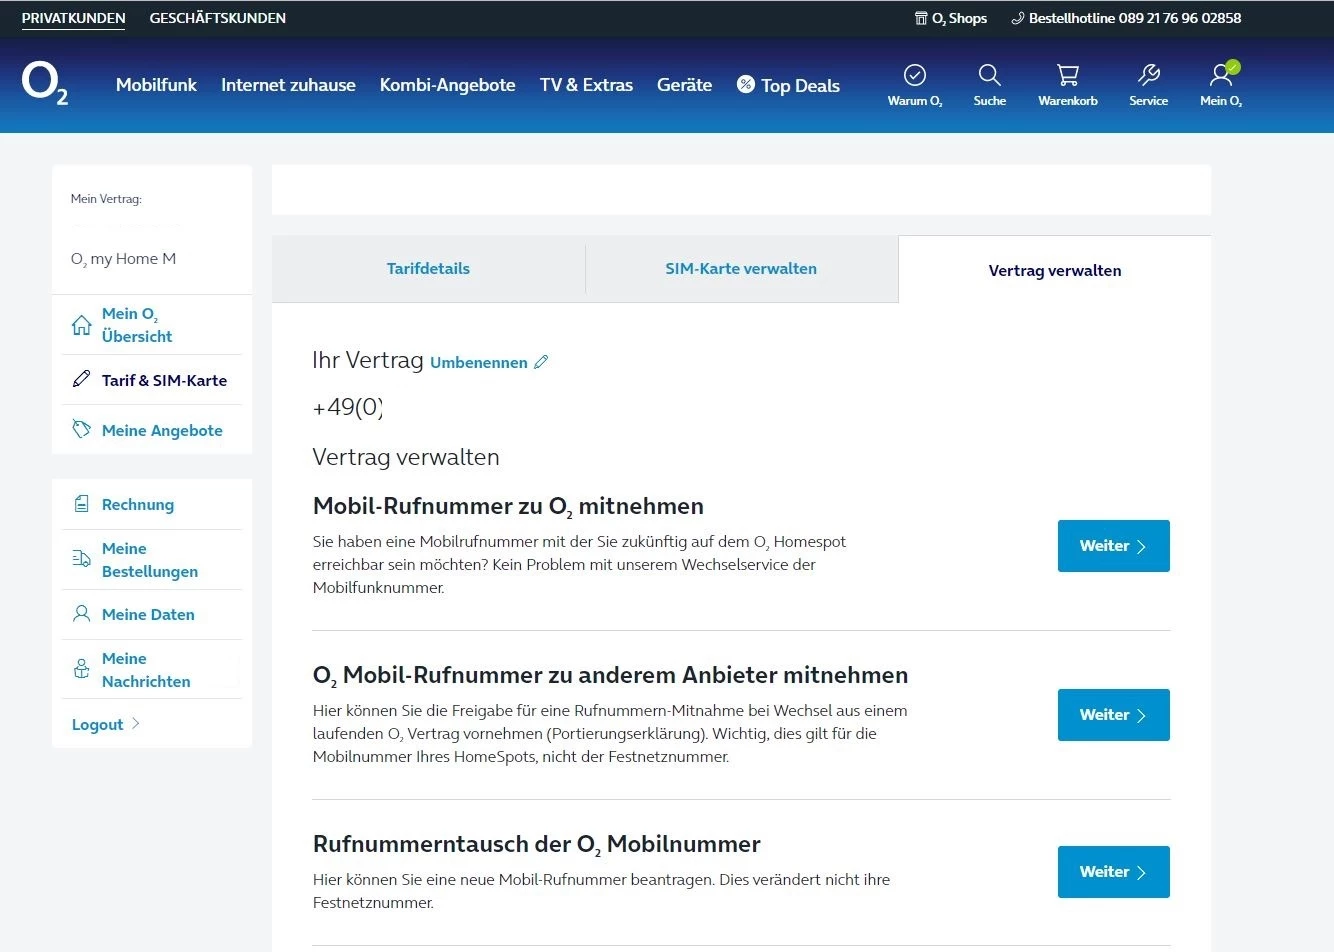Open the TV & Extras menu
Image resolution: width=1334 pixels, height=952 pixels.
586,85
